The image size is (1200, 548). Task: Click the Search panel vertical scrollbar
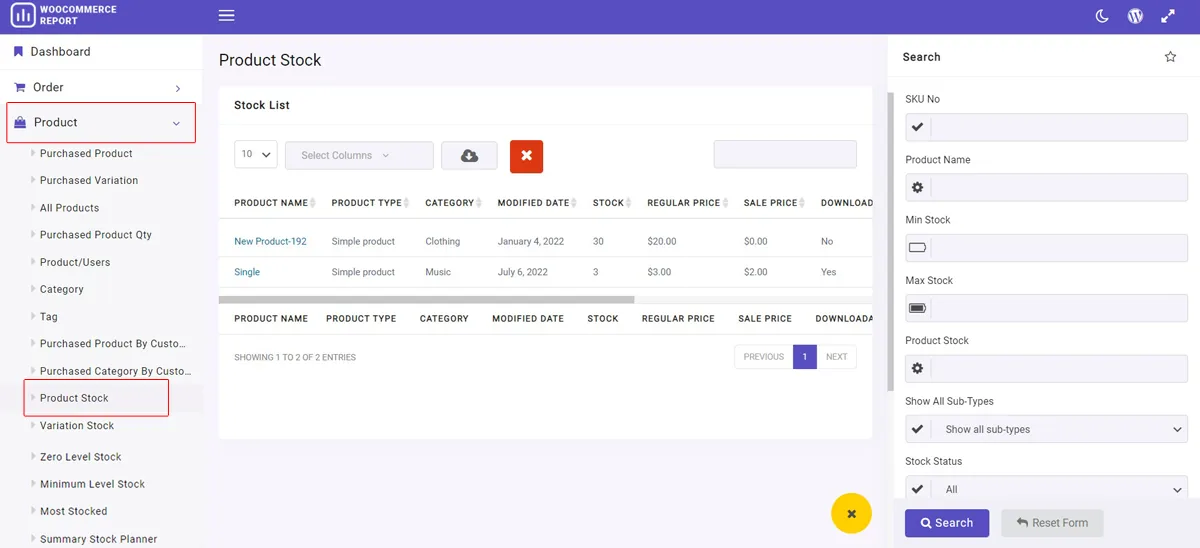point(891,242)
